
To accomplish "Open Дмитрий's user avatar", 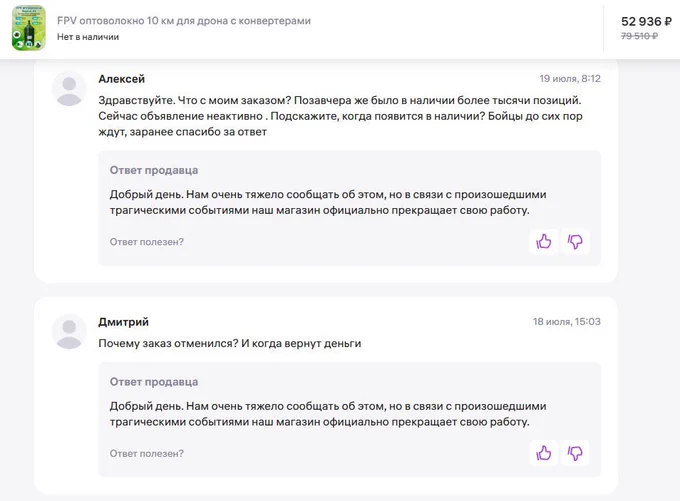I will click(x=69, y=331).
